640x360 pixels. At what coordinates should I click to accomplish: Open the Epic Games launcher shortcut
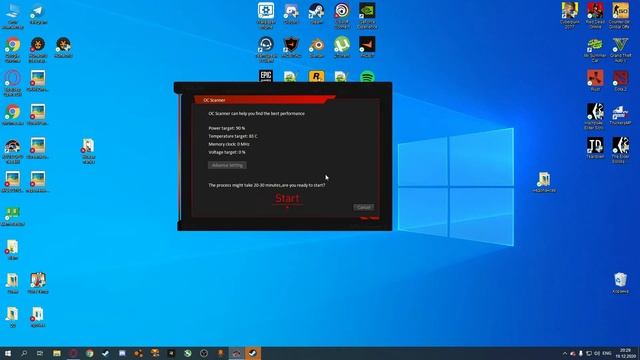point(266,76)
